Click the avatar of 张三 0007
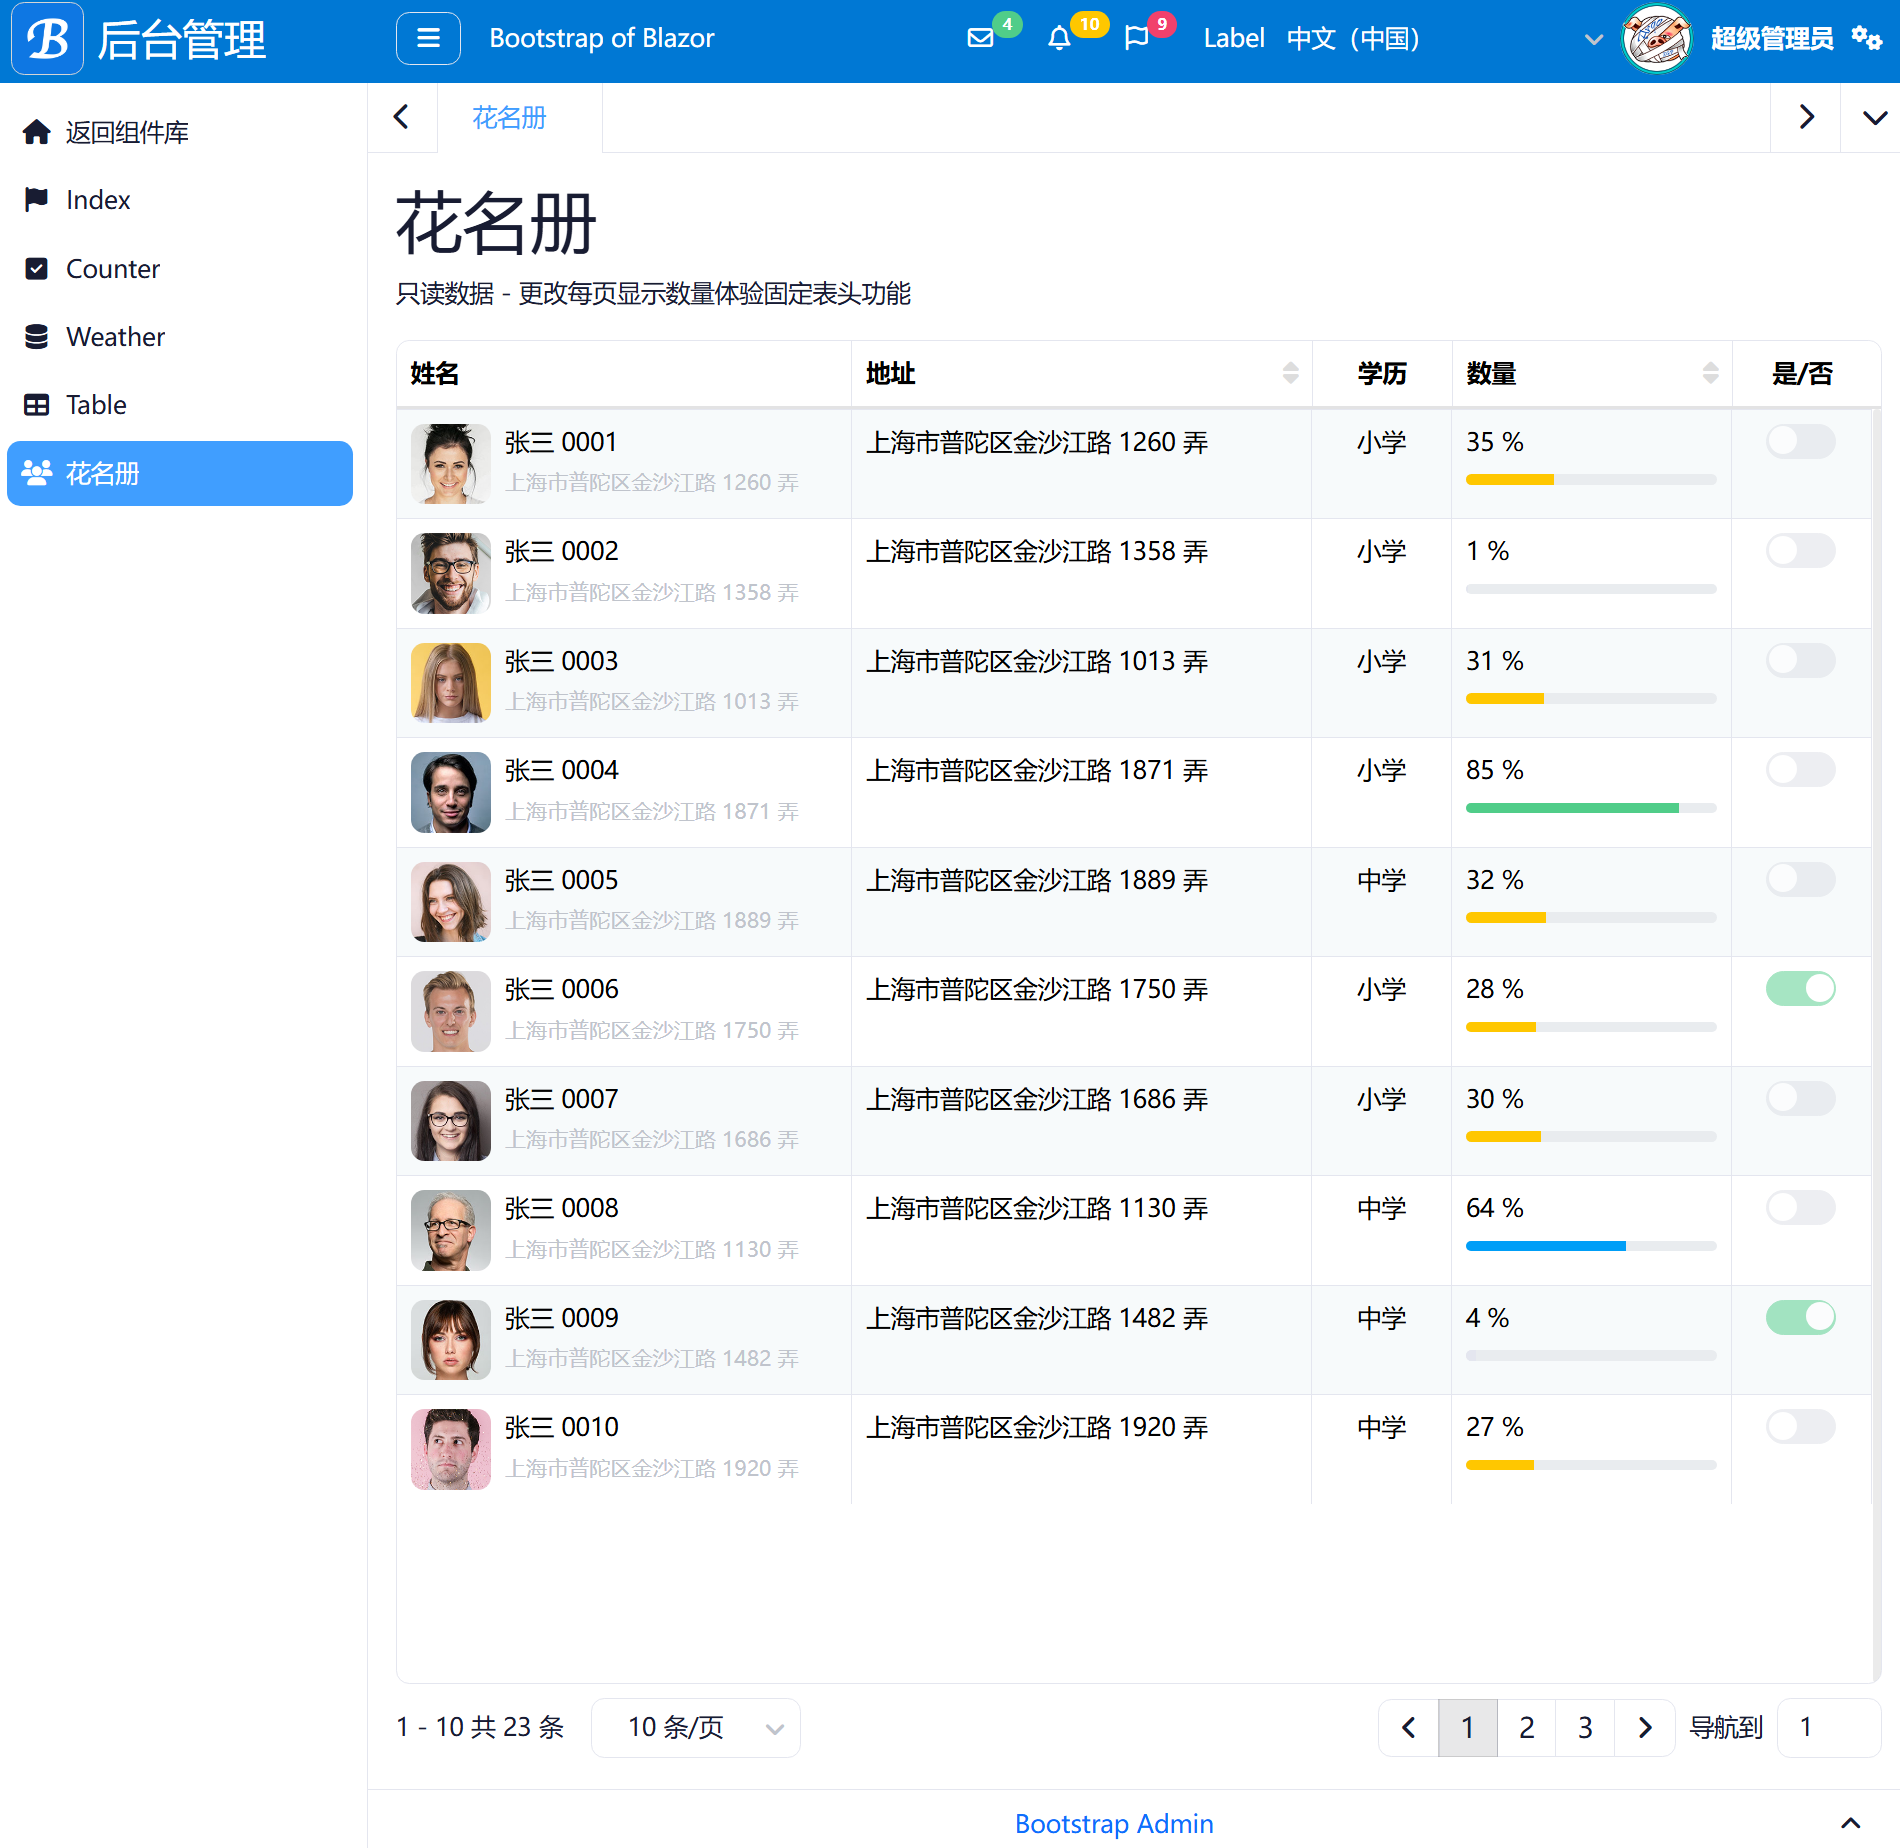Image resolution: width=1900 pixels, height=1848 pixels. [x=451, y=1121]
